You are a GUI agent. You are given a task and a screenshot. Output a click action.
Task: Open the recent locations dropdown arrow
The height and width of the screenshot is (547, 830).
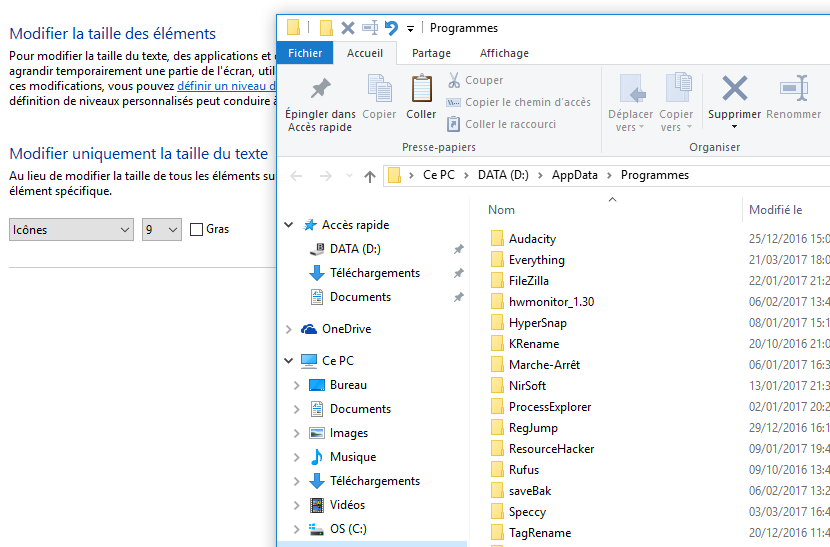349,176
